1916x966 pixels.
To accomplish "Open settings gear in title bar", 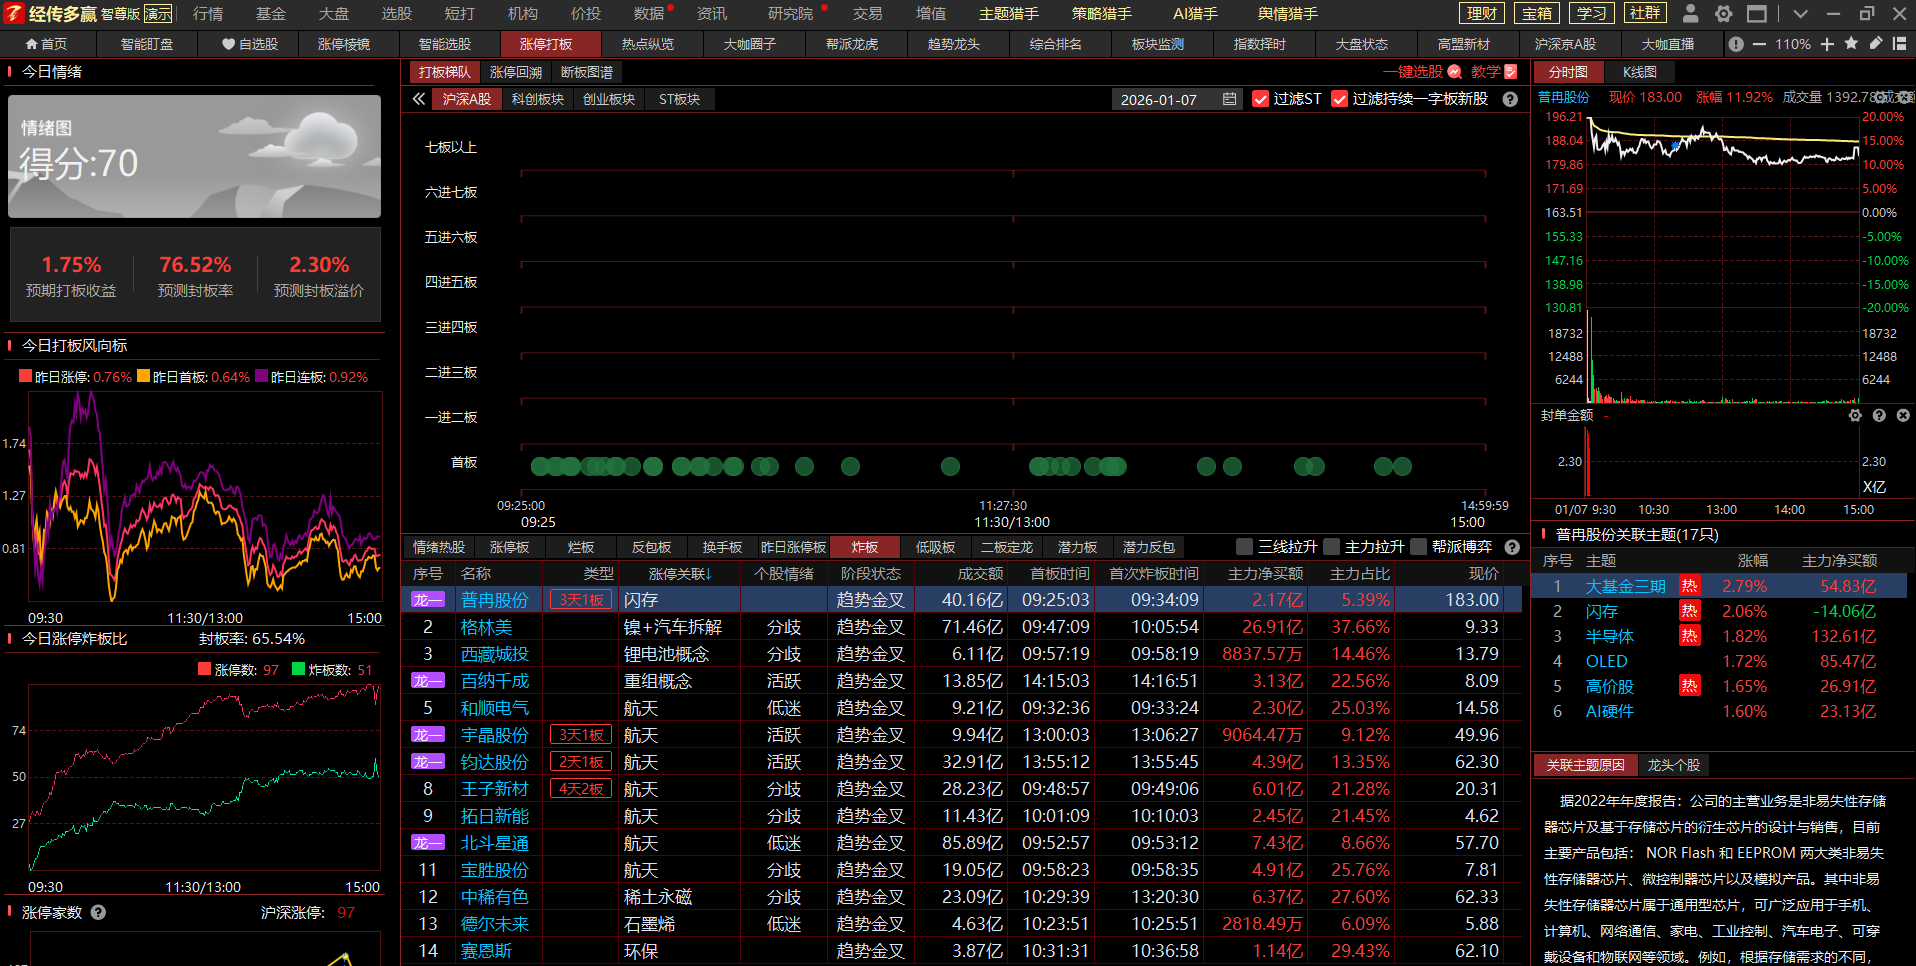I will point(1723,14).
